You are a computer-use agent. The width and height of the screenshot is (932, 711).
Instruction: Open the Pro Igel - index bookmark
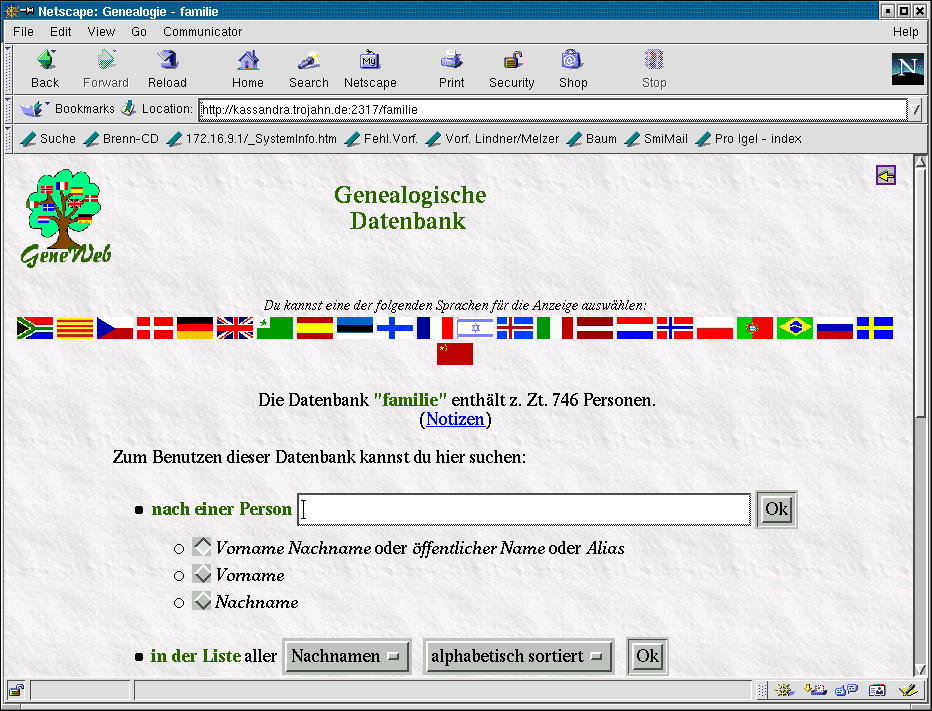[x=748, y=139]
